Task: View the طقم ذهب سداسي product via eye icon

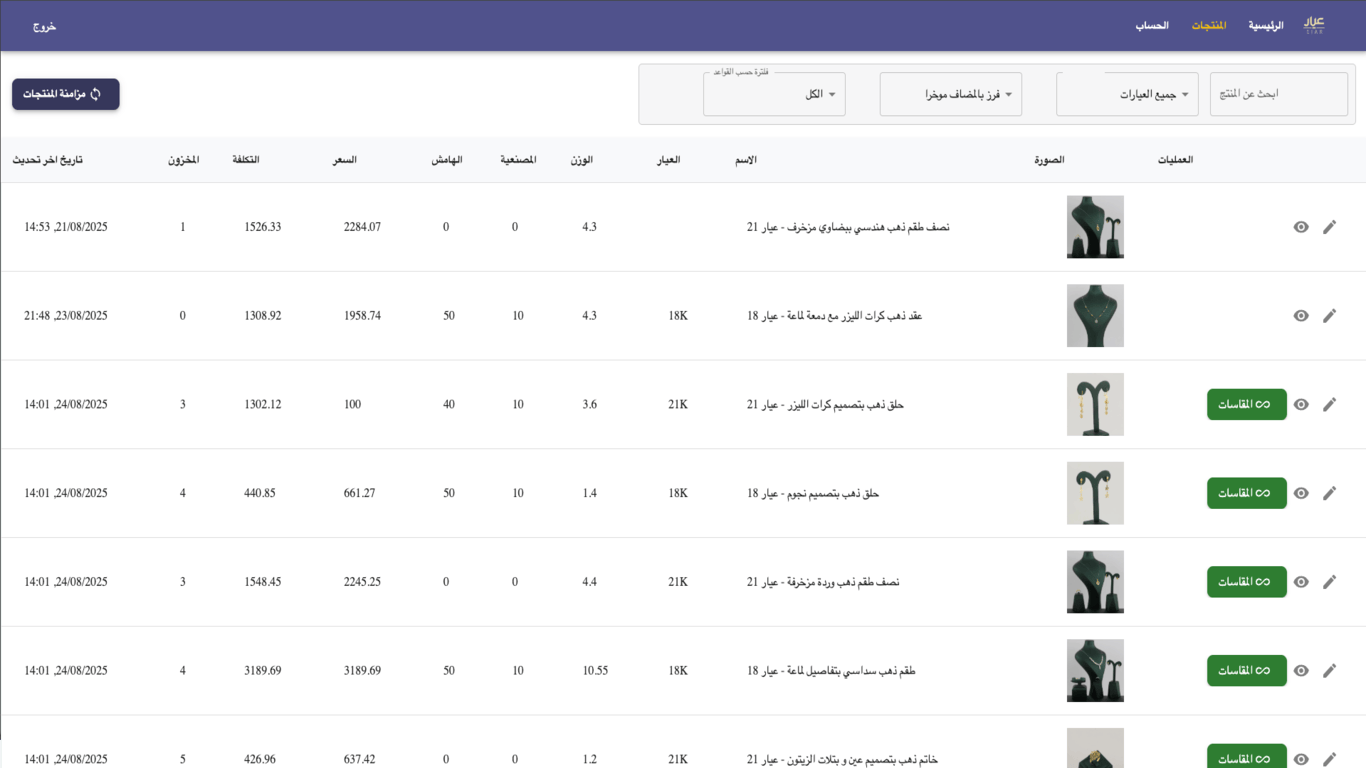Action: click(x=1301, y=671)
